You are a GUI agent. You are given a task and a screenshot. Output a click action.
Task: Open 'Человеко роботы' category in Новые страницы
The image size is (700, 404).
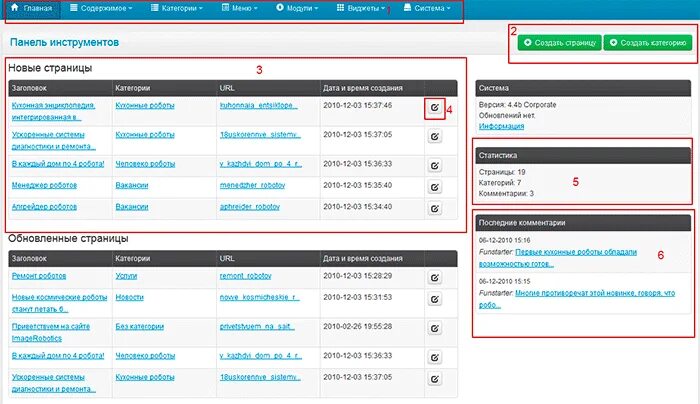tap(145, 164)
